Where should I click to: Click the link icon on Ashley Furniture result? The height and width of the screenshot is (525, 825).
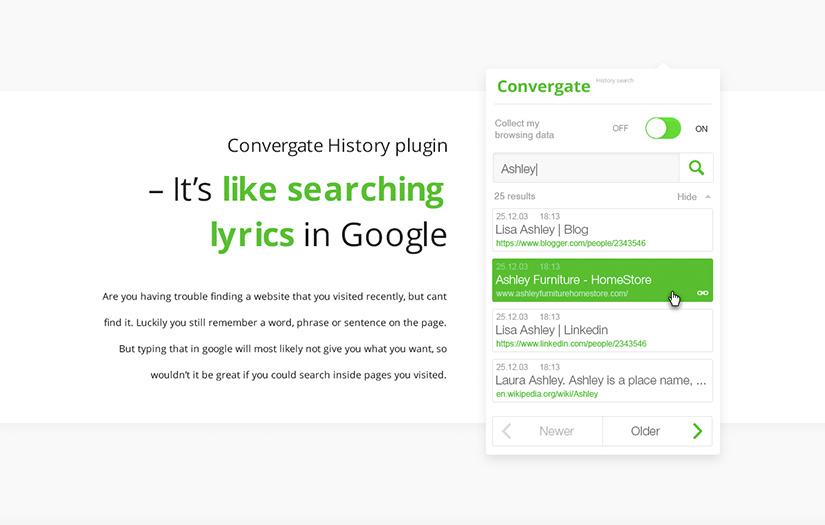702,293
